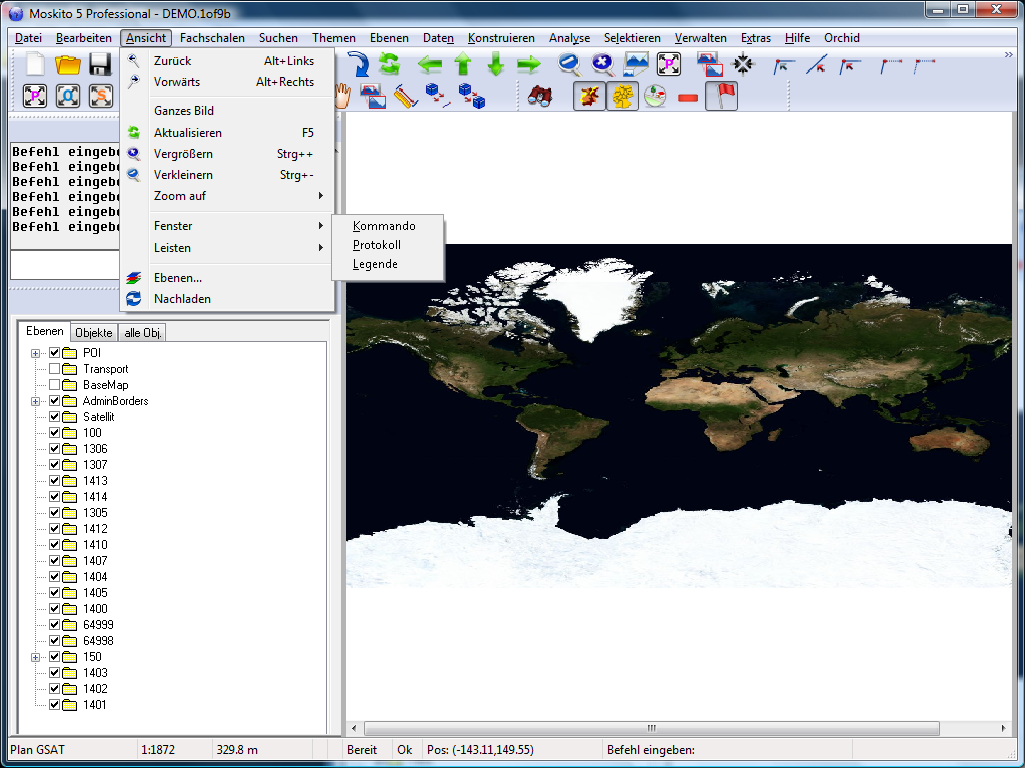Pan map up with green arrow
1025x768 pixels.
pyautogui.click(x=463, y=65)
